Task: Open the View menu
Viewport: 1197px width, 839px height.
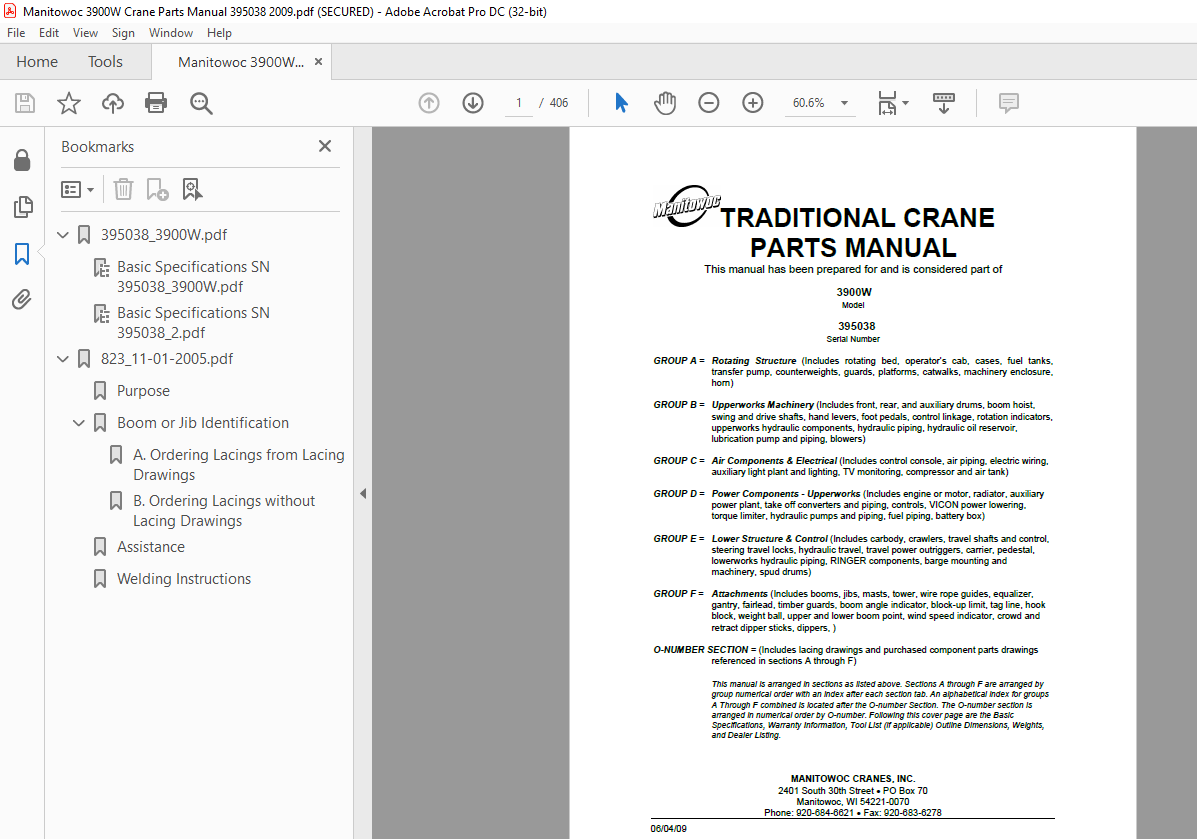Action: point(86,33)
